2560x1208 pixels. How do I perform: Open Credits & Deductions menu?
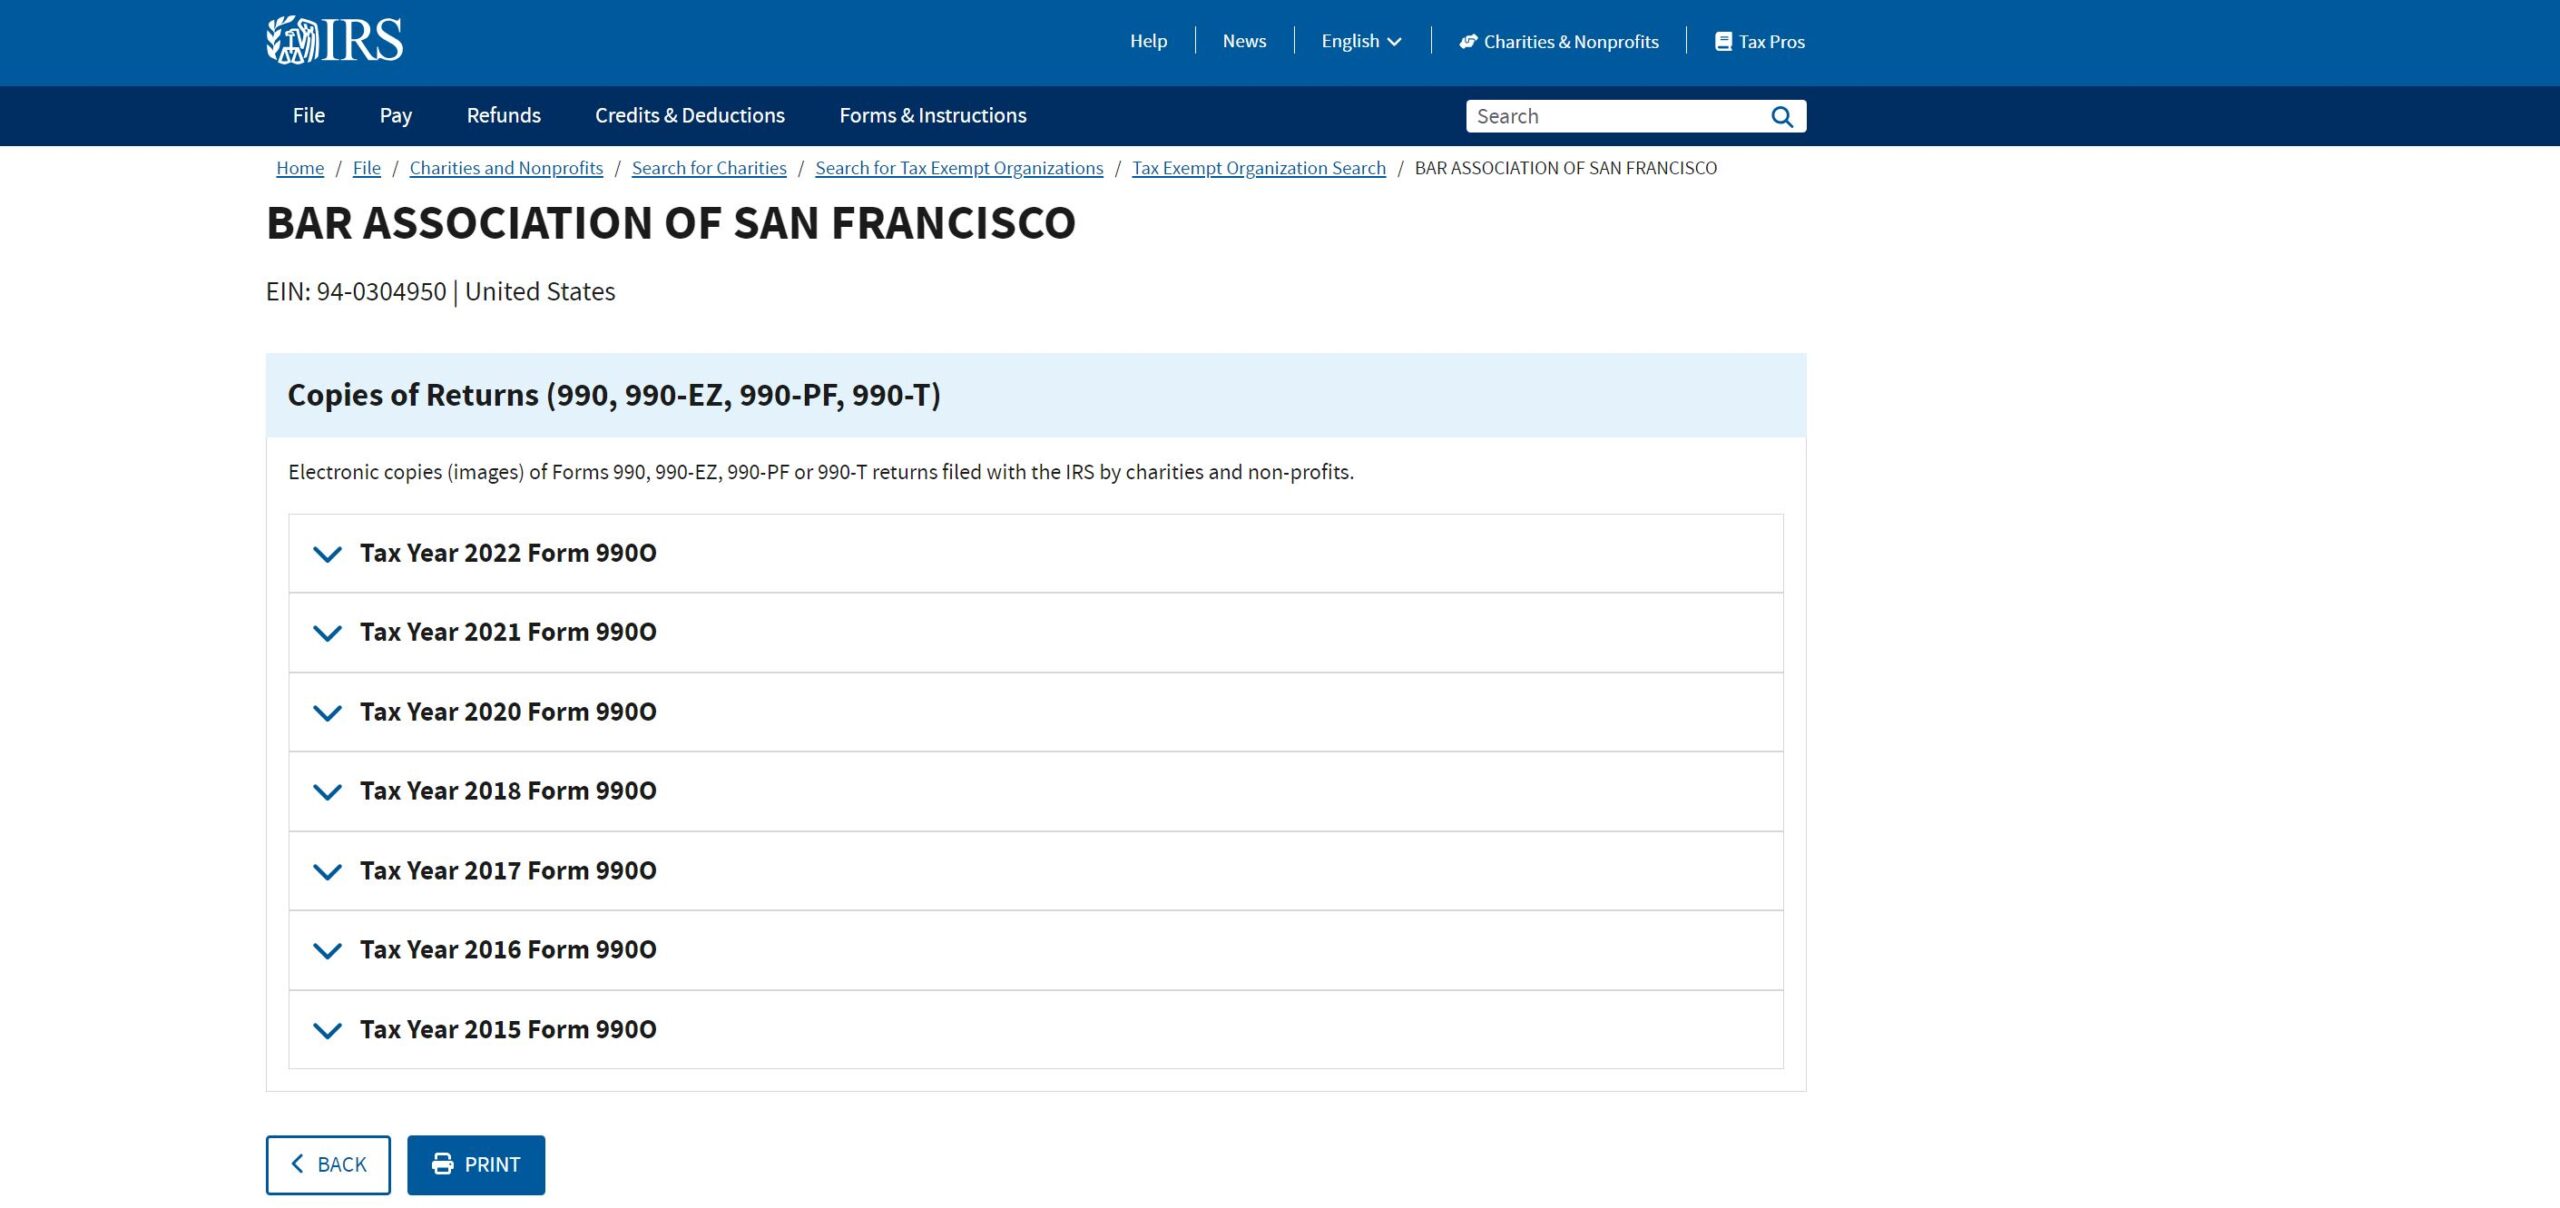point(690,115)
